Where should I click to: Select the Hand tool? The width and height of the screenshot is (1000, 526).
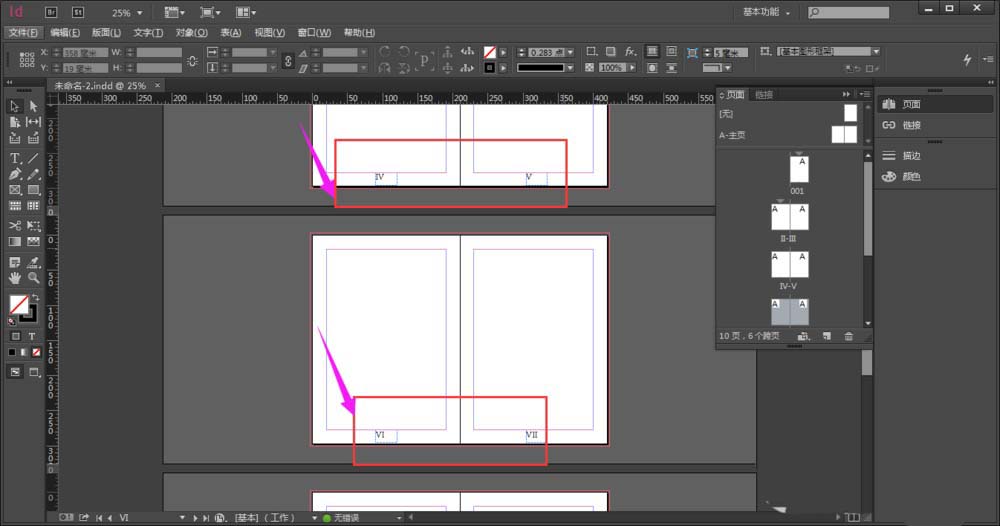coord(15,278)
